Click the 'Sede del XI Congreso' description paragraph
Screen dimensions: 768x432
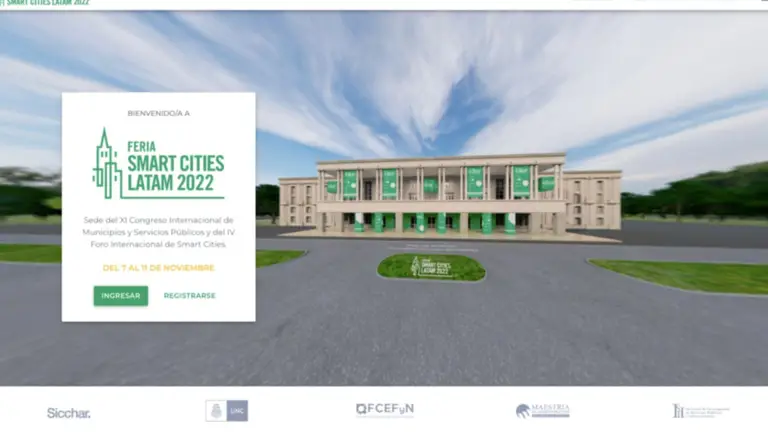point(158,231)
